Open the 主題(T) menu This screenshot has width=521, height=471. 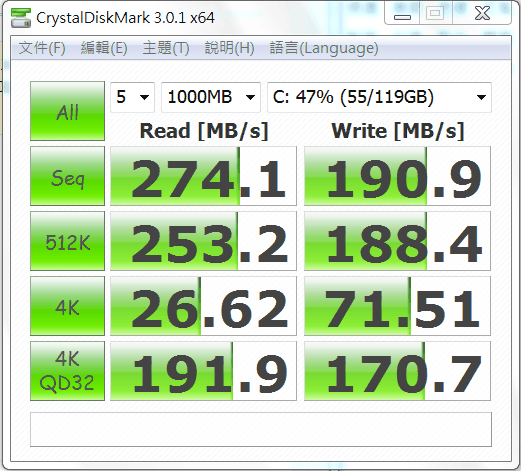[166, 48]
